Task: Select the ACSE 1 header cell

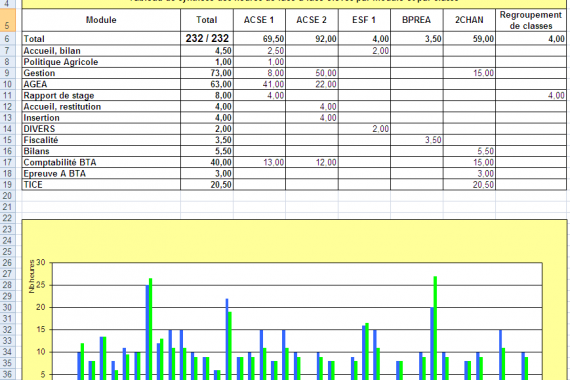Action: click(x=259, y=20)
